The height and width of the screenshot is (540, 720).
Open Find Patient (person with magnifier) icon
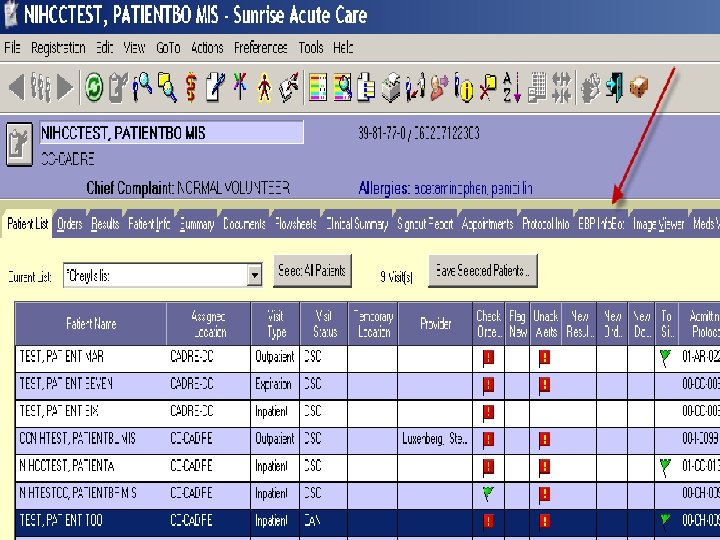(x=142, y=87)
